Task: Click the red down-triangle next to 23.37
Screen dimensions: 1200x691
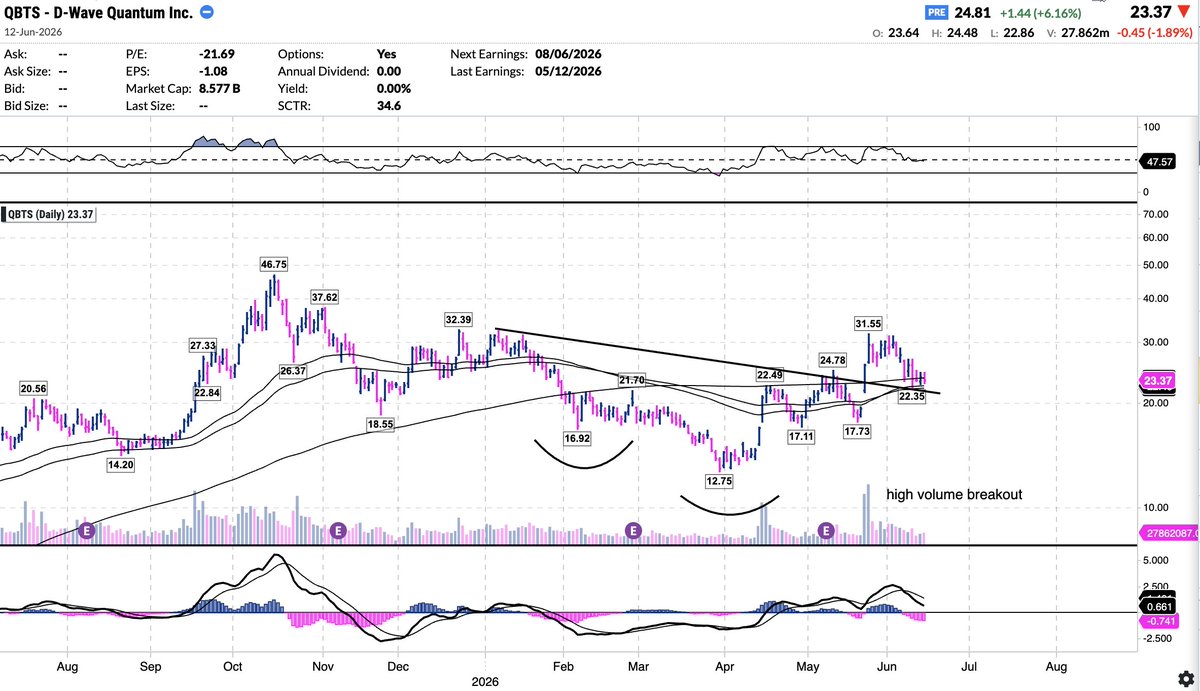Action: tap(1184, 13)
